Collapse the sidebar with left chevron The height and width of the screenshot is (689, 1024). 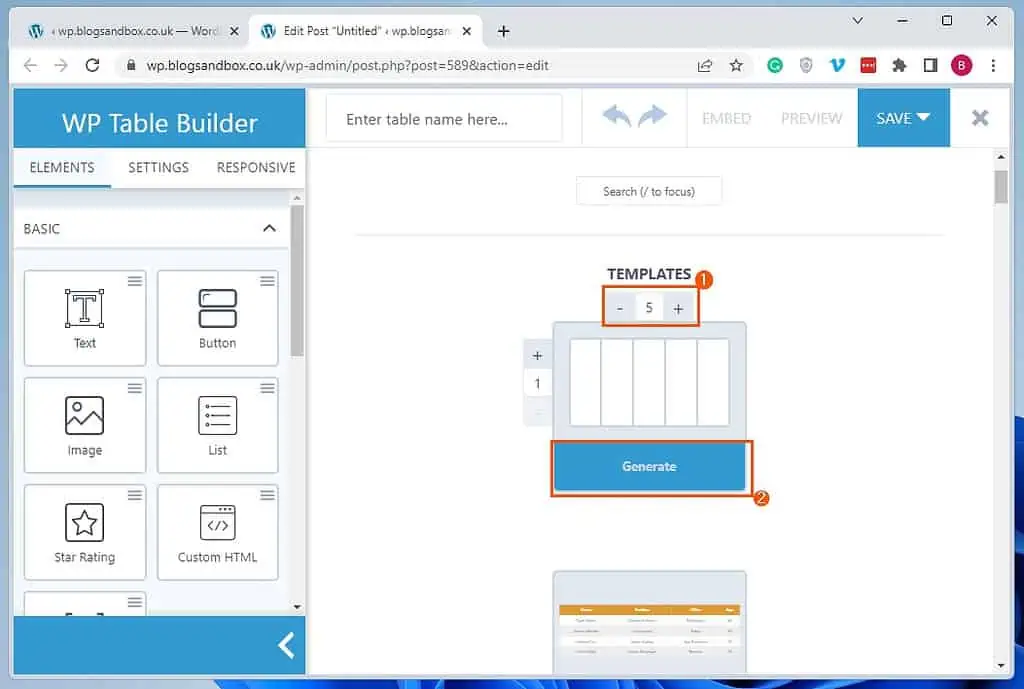coord(286,645)
